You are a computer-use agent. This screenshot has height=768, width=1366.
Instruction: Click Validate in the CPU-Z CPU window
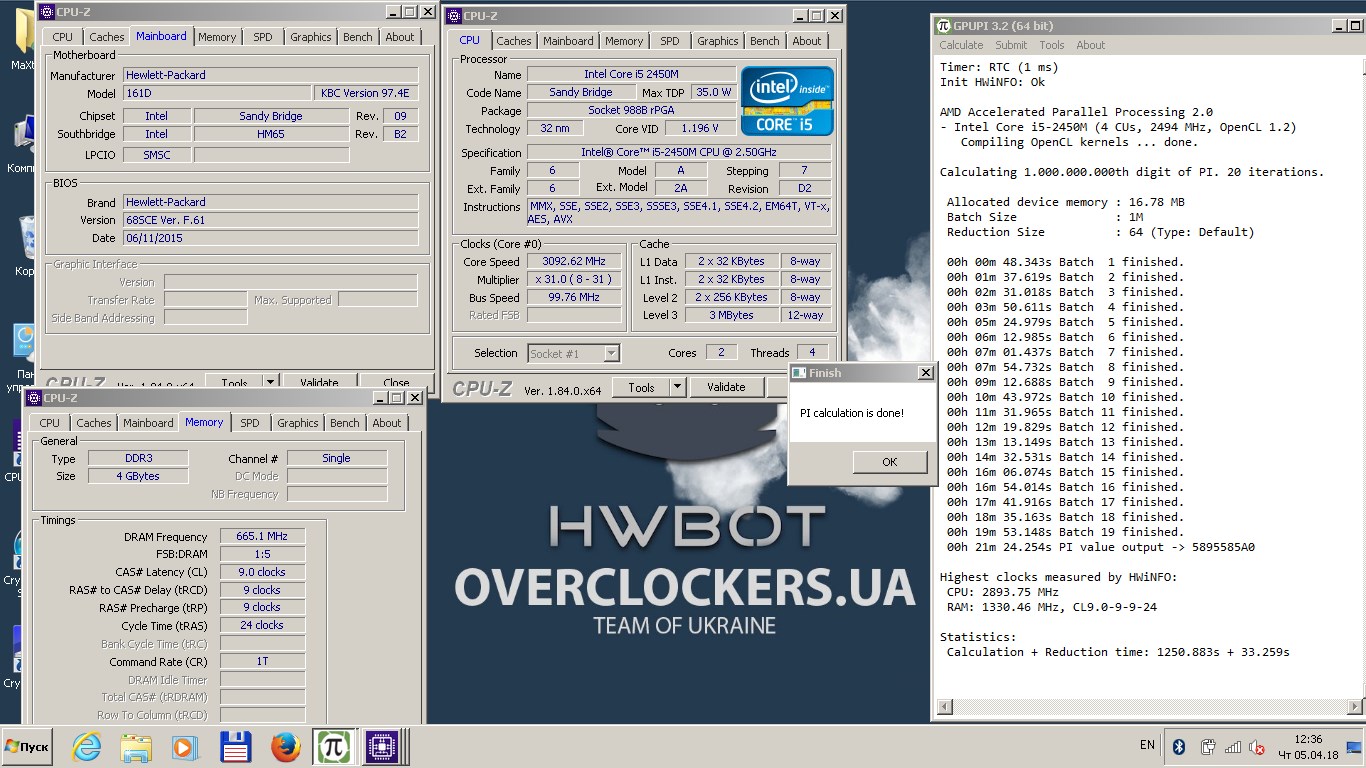(726, 387)
